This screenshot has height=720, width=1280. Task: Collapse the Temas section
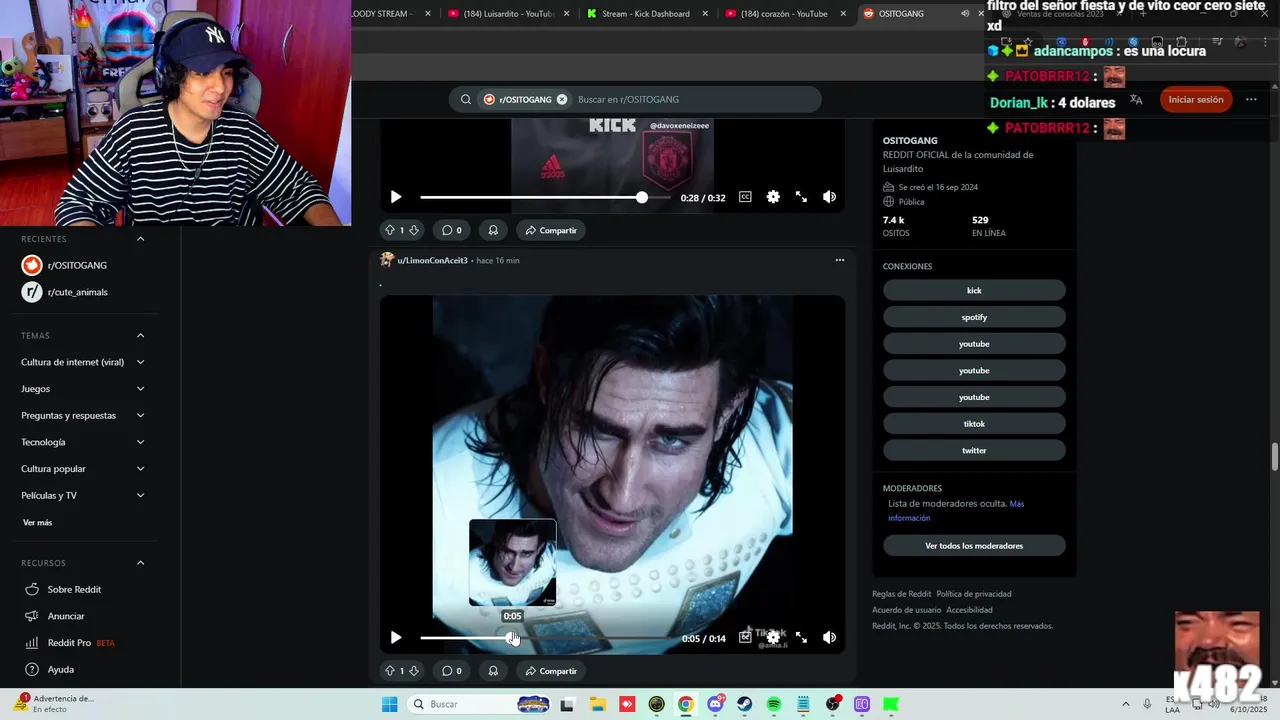[x=140, y=336]
